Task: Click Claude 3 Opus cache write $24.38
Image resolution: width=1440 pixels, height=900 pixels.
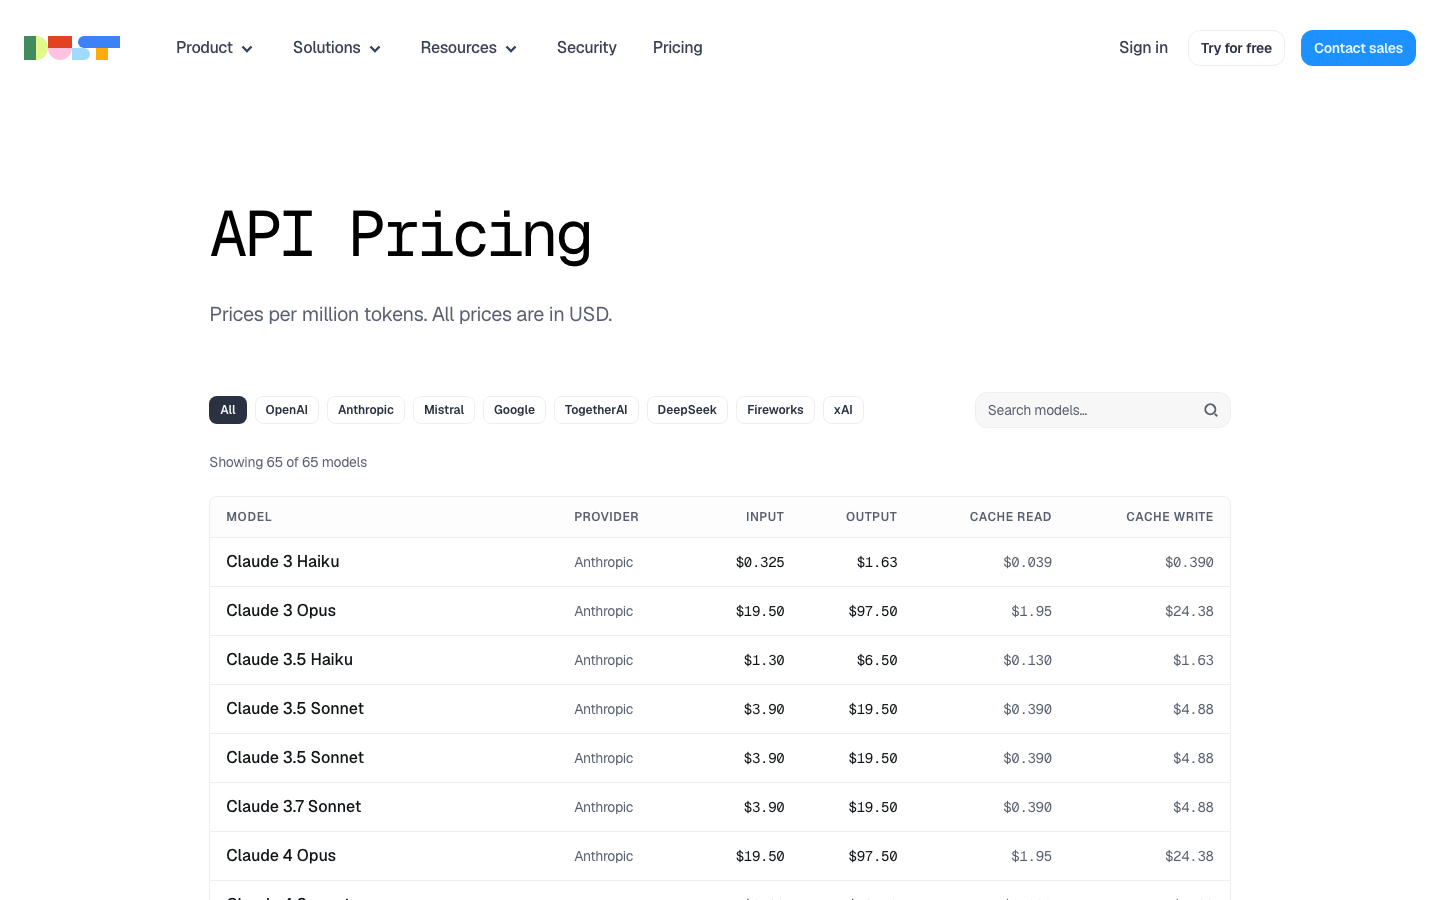Action: tap(1189, 611)
